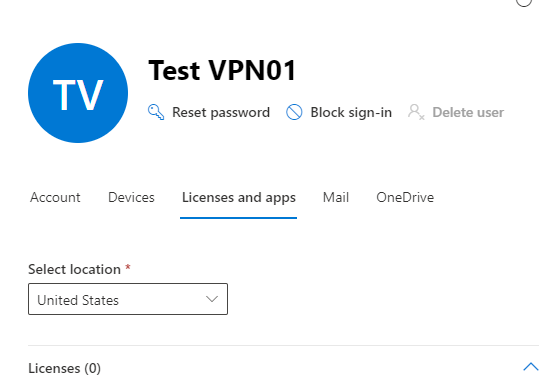This screenshot has width=547, height=381.
Task: Click the Test VPN01 user name heading
Action: click(222, 70)
